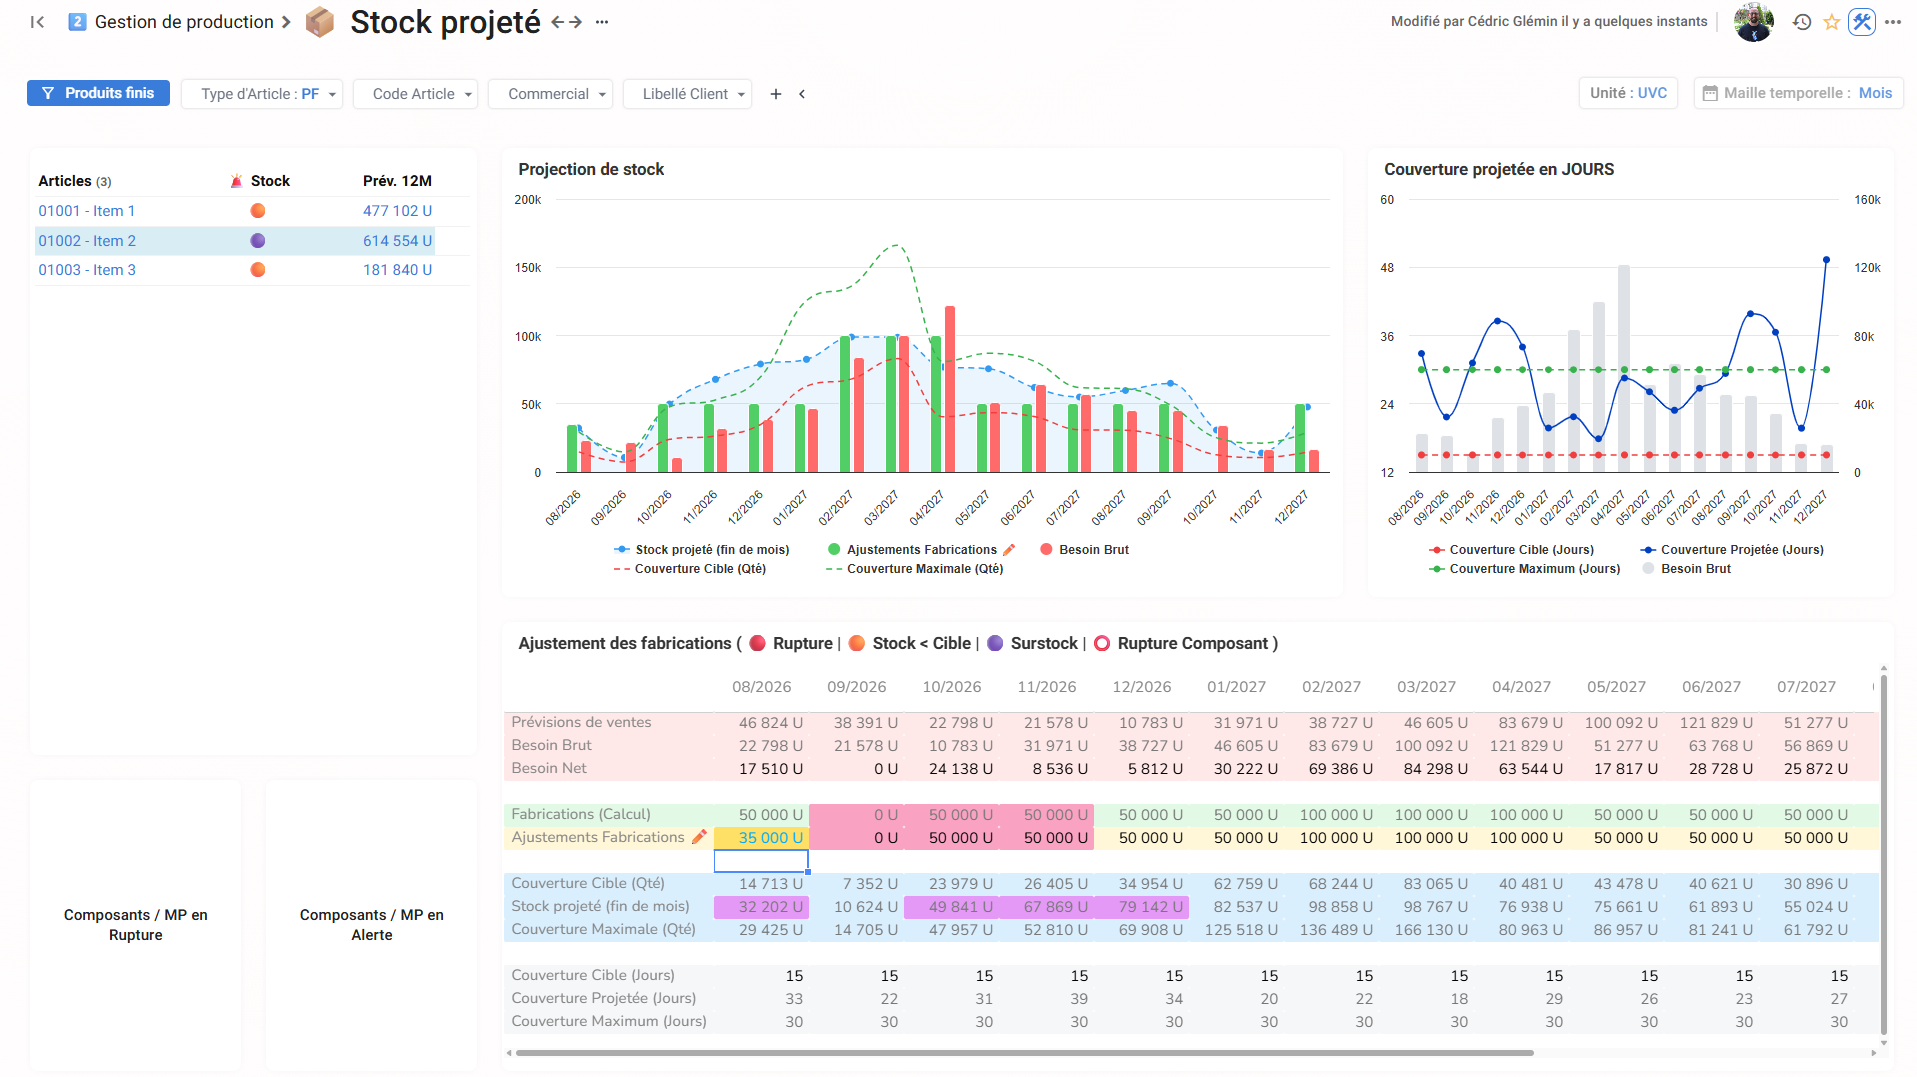This screenshot has height=1077, width=1917.
Task: Click the 32 202 U projected stock cell
Action: (761, 907)
